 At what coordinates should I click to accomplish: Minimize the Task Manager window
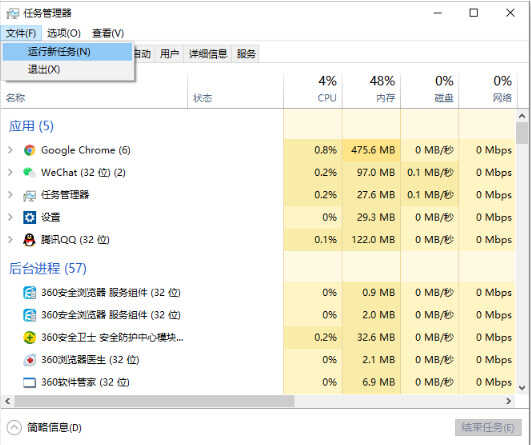[438, 13]
